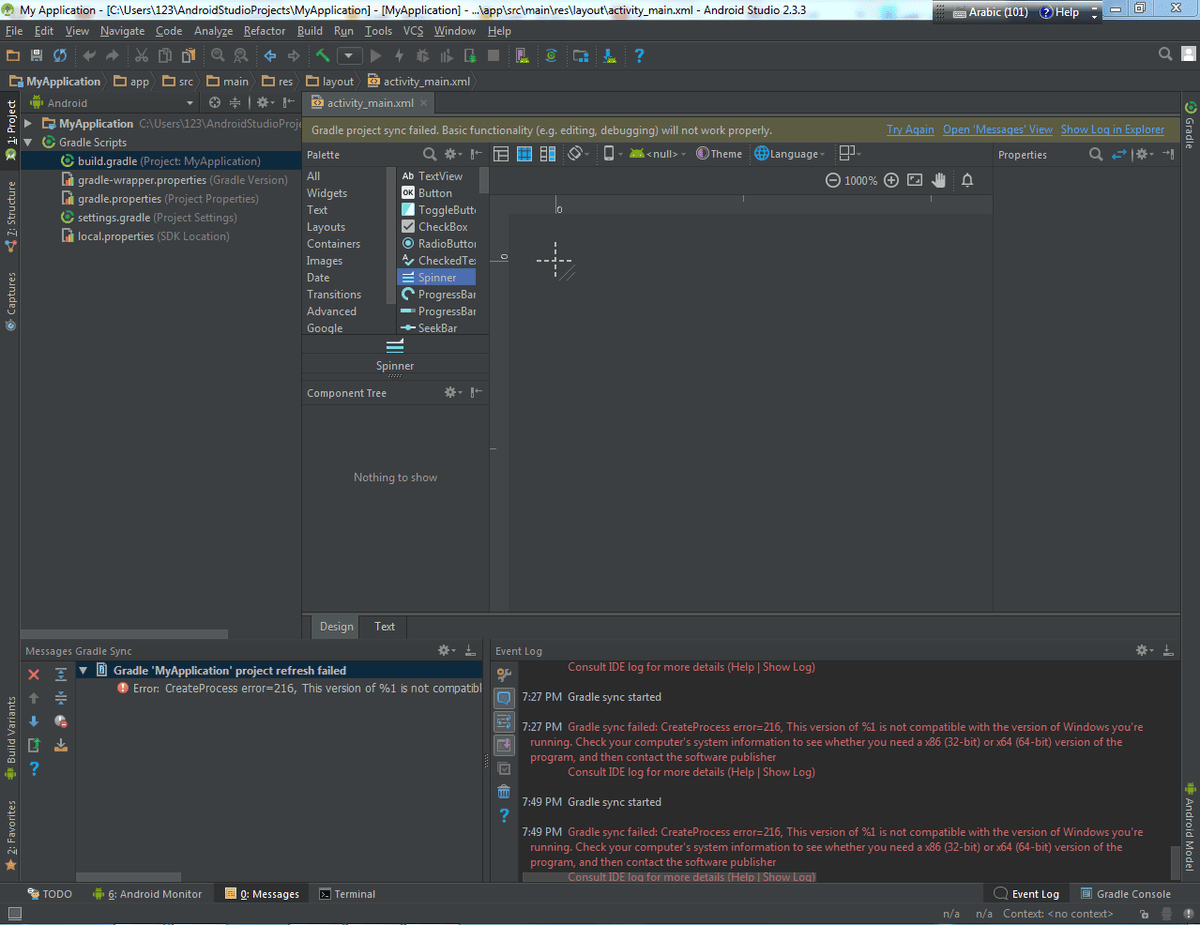Image resolution: width=1200 pixels, height=925 pixels.
Task: Select build.gradle (Project: MyApplication) file
Action: coord(161,161)
